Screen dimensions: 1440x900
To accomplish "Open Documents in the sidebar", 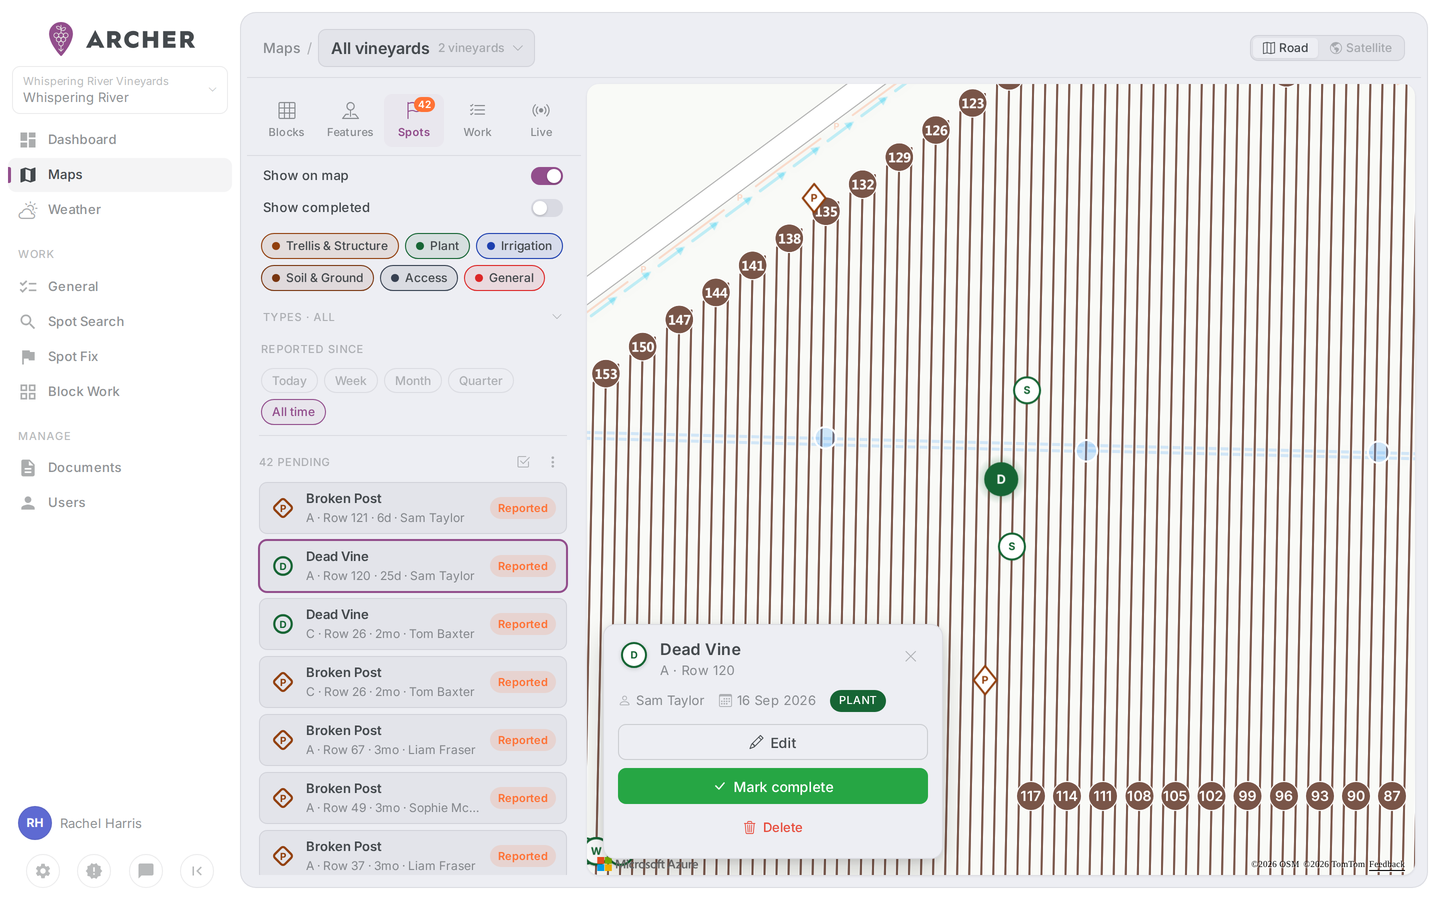I will 120,468.
